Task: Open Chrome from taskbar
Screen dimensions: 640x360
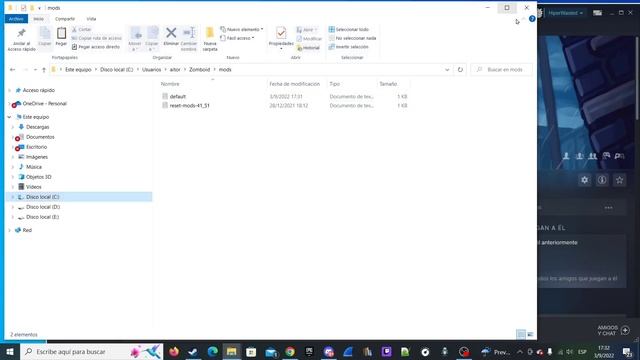Action: (290, 352)
